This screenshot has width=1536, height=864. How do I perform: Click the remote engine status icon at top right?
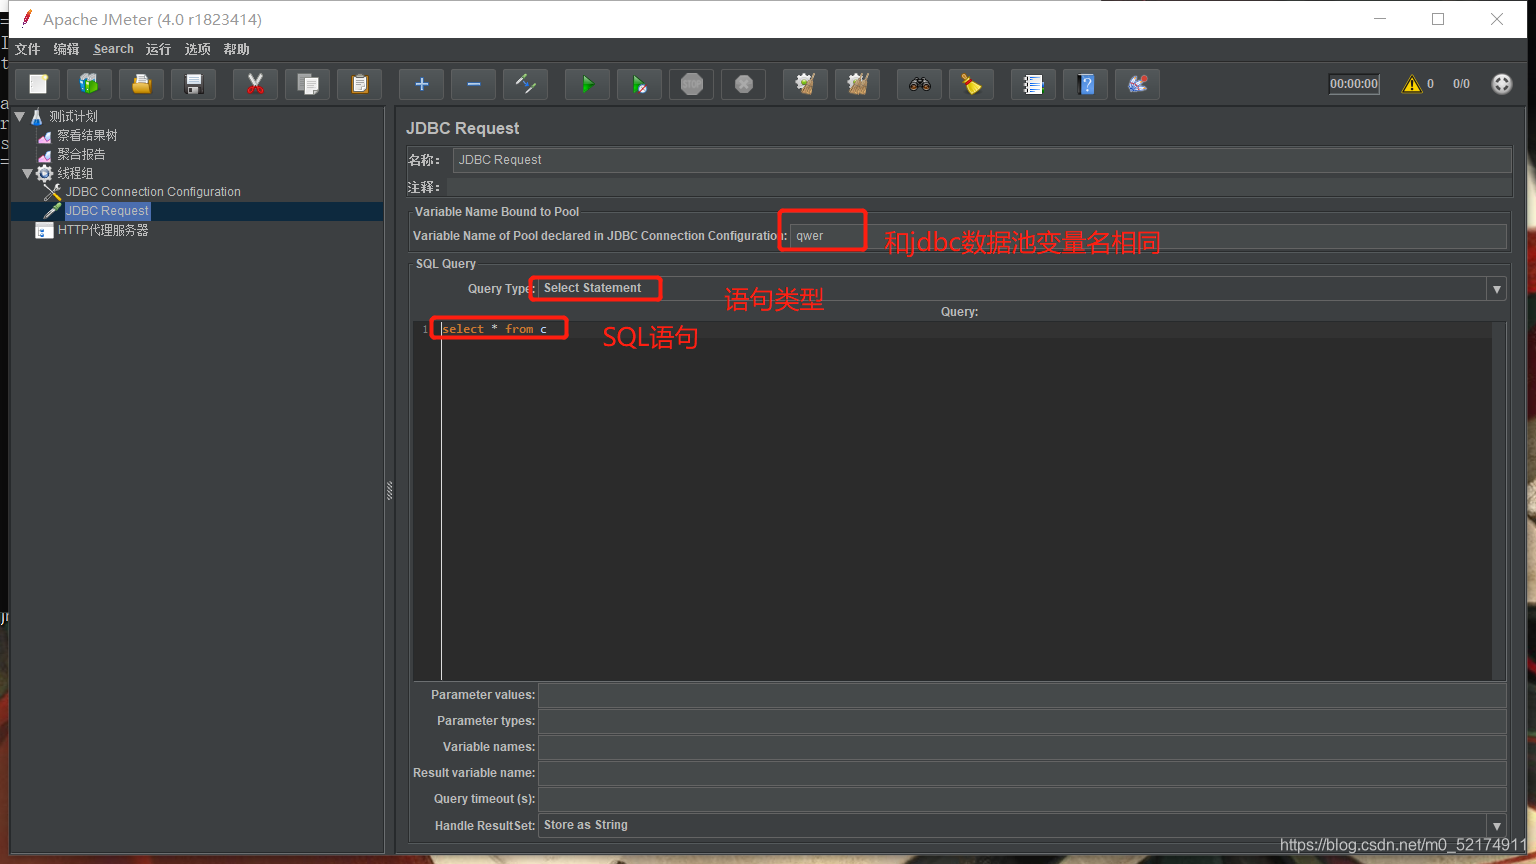1501,84
